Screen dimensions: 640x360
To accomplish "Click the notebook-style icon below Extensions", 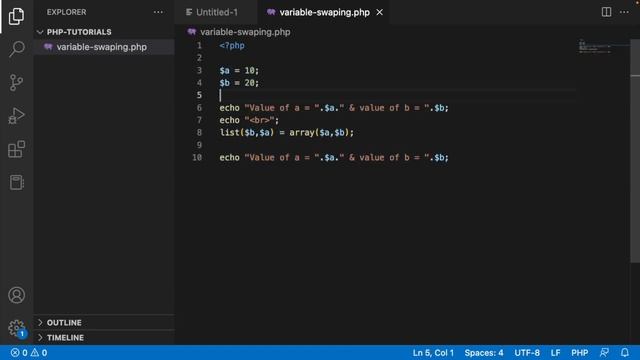I will click(x=16, y=182).
